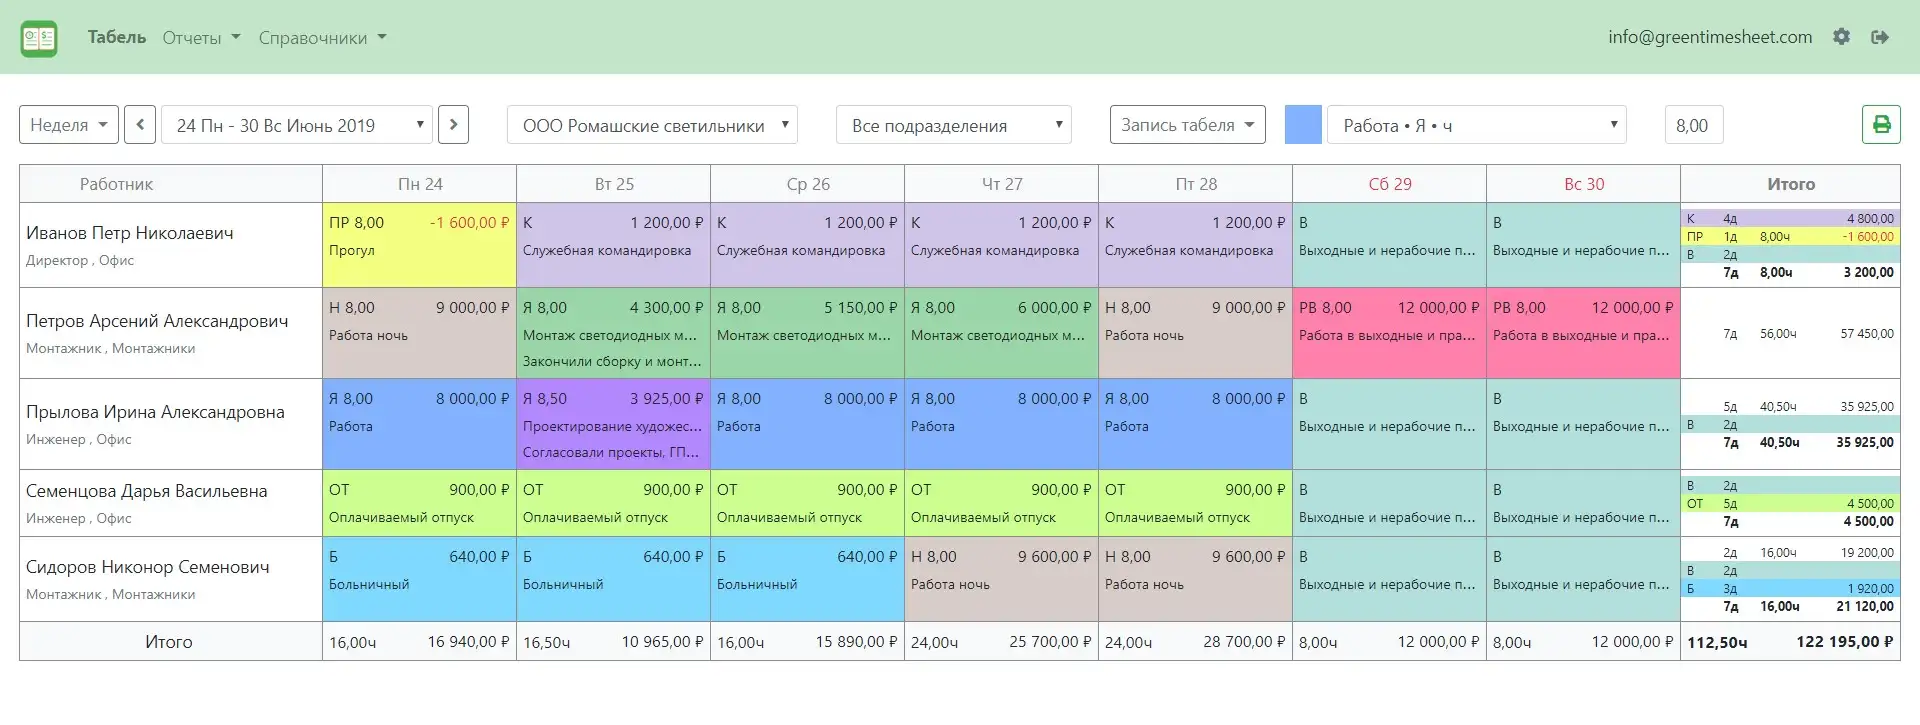The width and height of the screenshot is (1920, 725).
Task: Open the Работа • Я • ч type dropdown
Action: (1476, 125)
